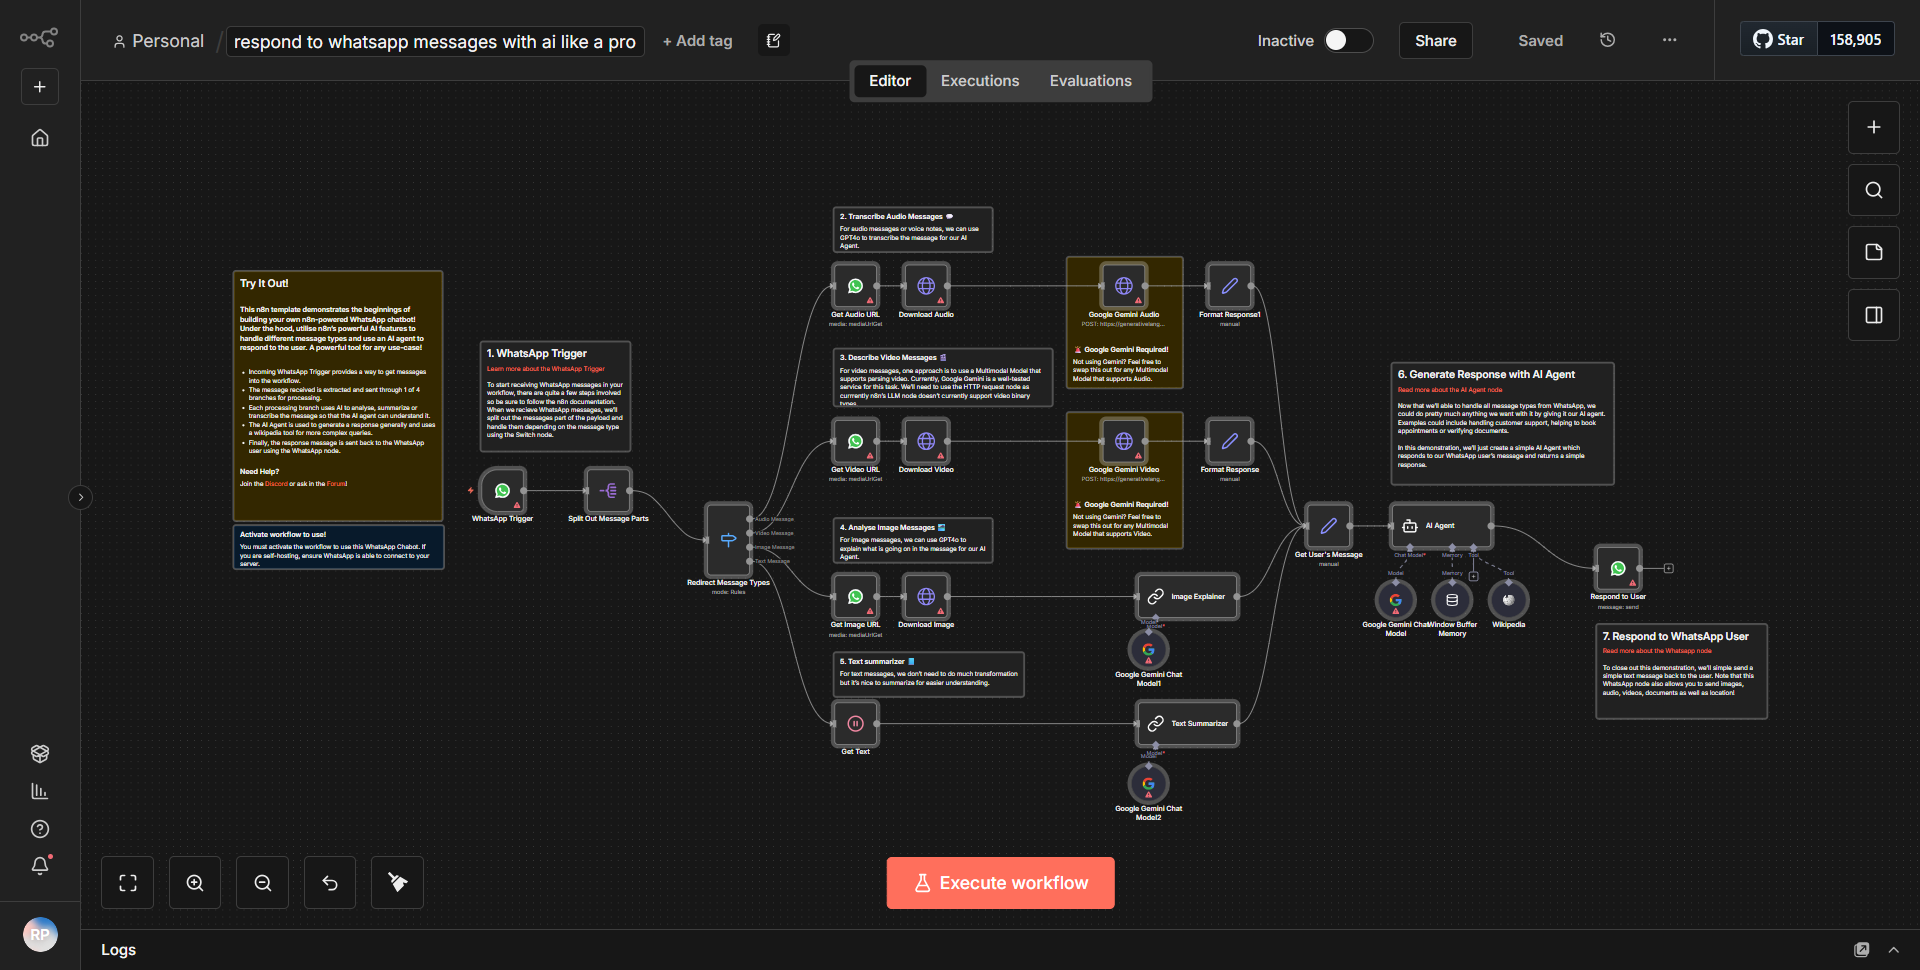Viewport: 1920px width, 970px height.
Task: Open the Try It Out! sticky note
Action: pos(338,396)
